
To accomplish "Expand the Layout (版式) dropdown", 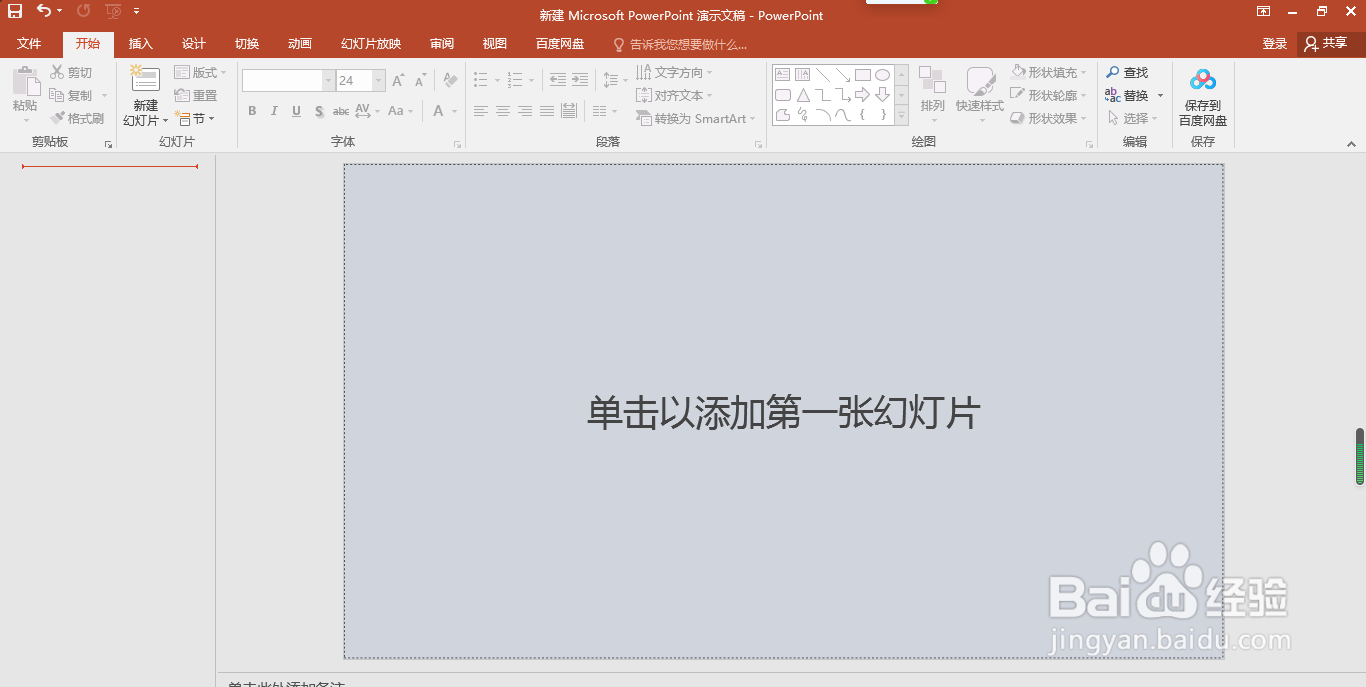I will click(x=198, y=71).
